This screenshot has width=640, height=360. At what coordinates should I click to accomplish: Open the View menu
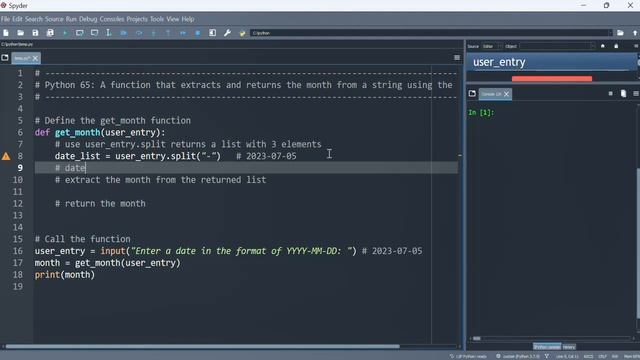pyautogui.click(x=173, y=19)
